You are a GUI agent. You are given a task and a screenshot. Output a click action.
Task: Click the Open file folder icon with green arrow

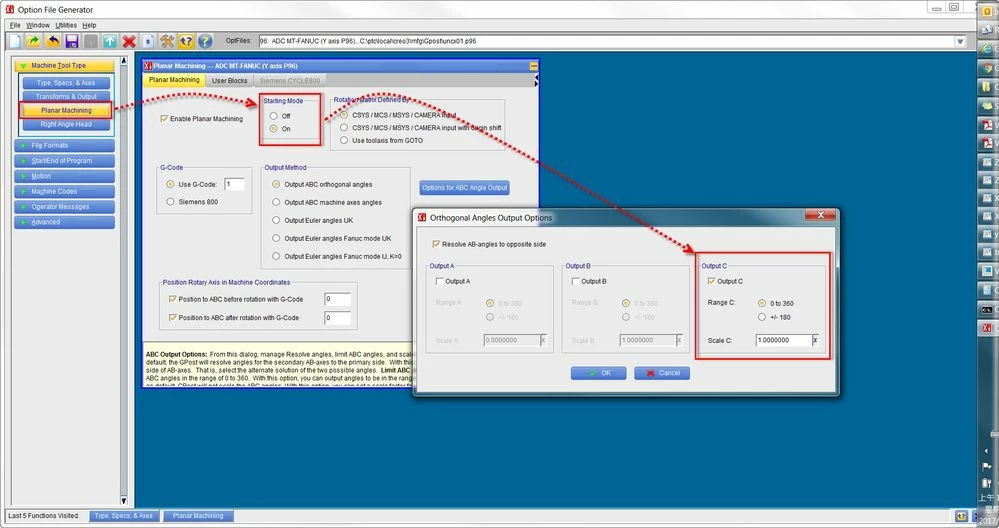click(34, 41)
